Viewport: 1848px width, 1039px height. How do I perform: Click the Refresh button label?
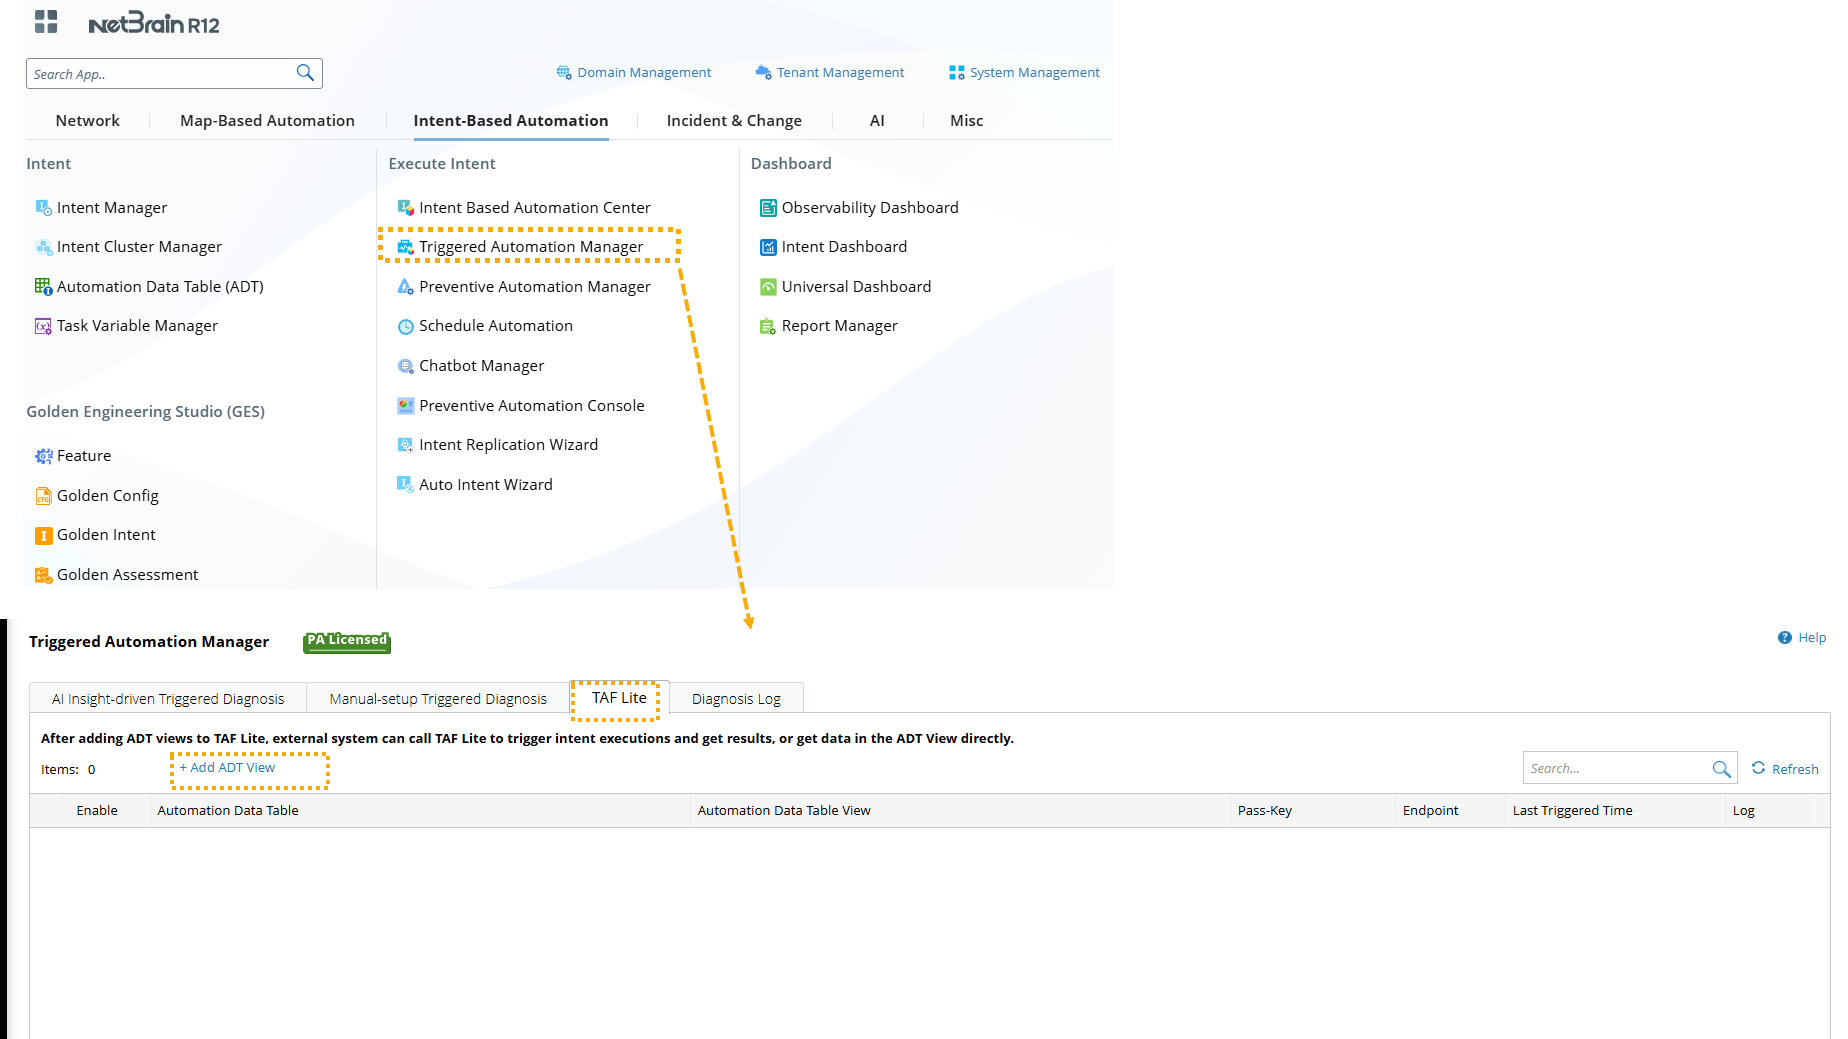[x=1795, y=769]
